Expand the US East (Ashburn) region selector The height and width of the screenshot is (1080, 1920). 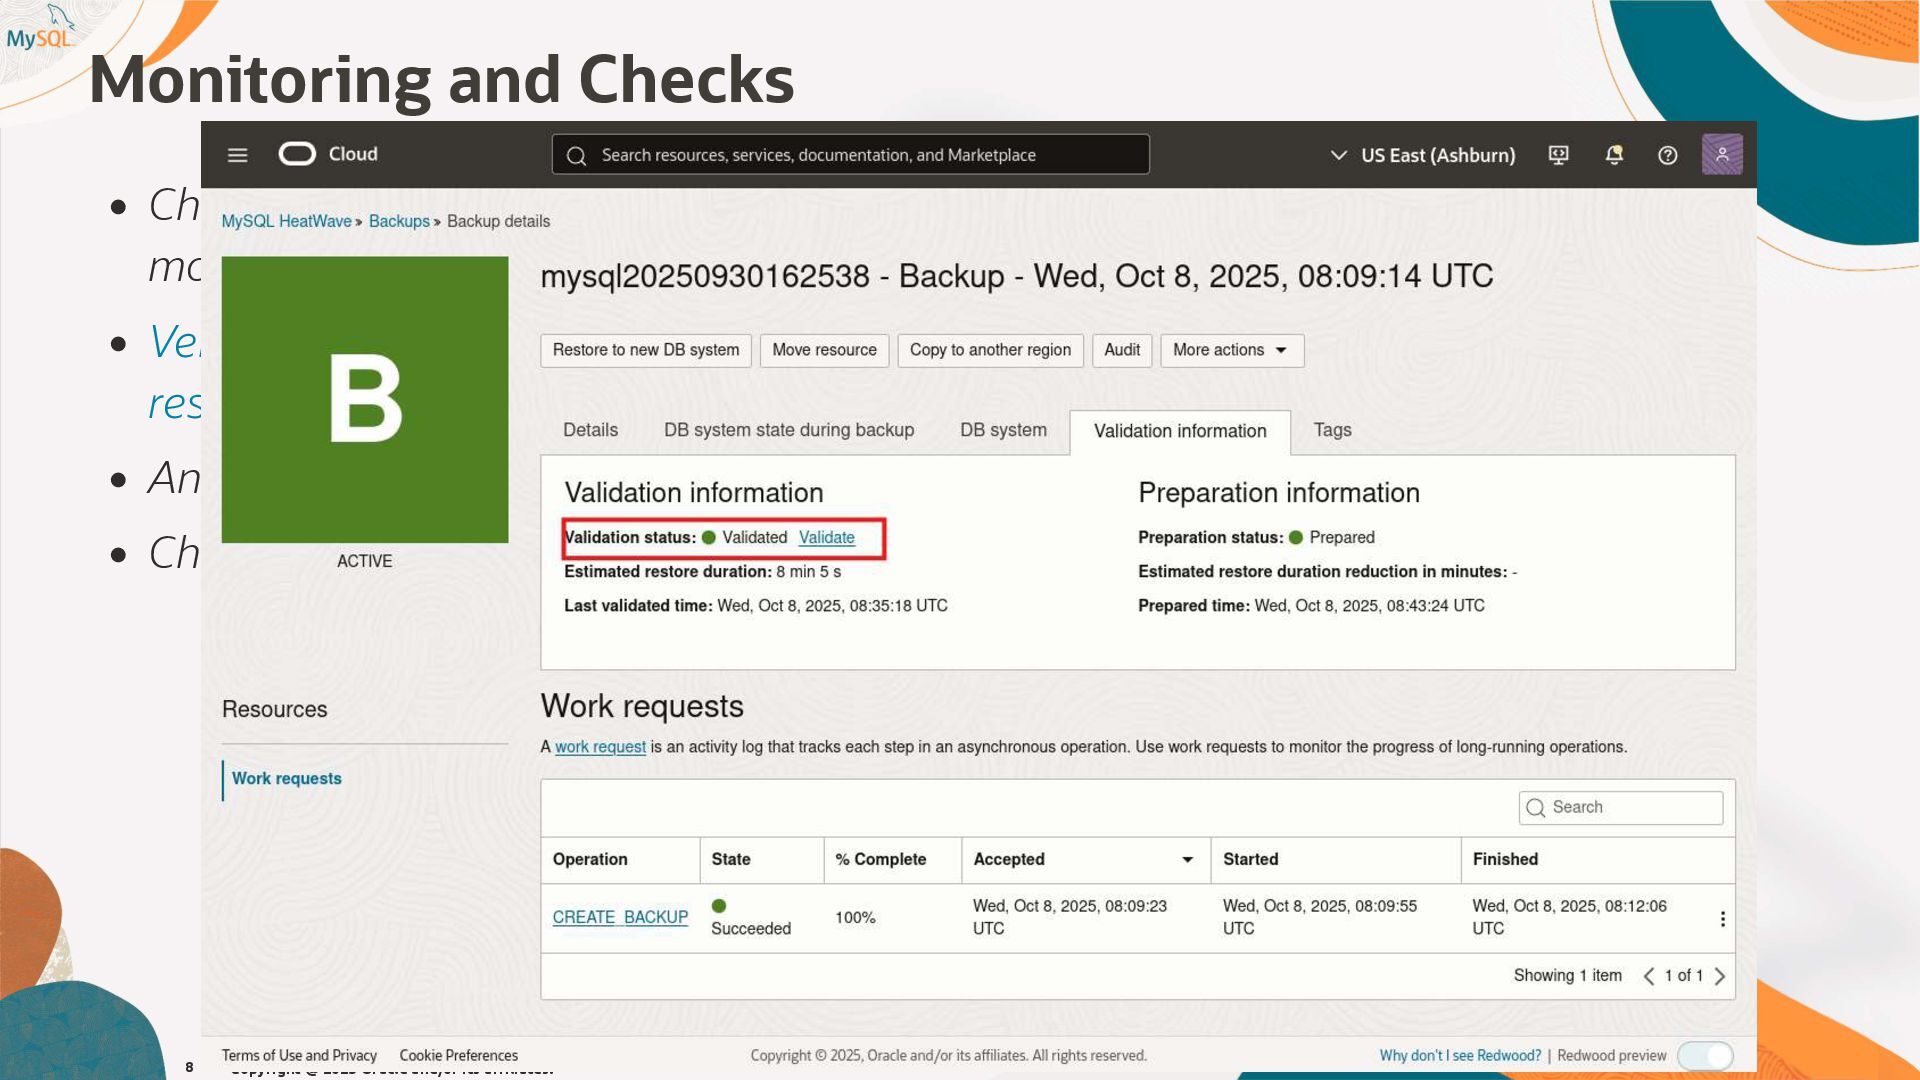[x=1422, y=155]
